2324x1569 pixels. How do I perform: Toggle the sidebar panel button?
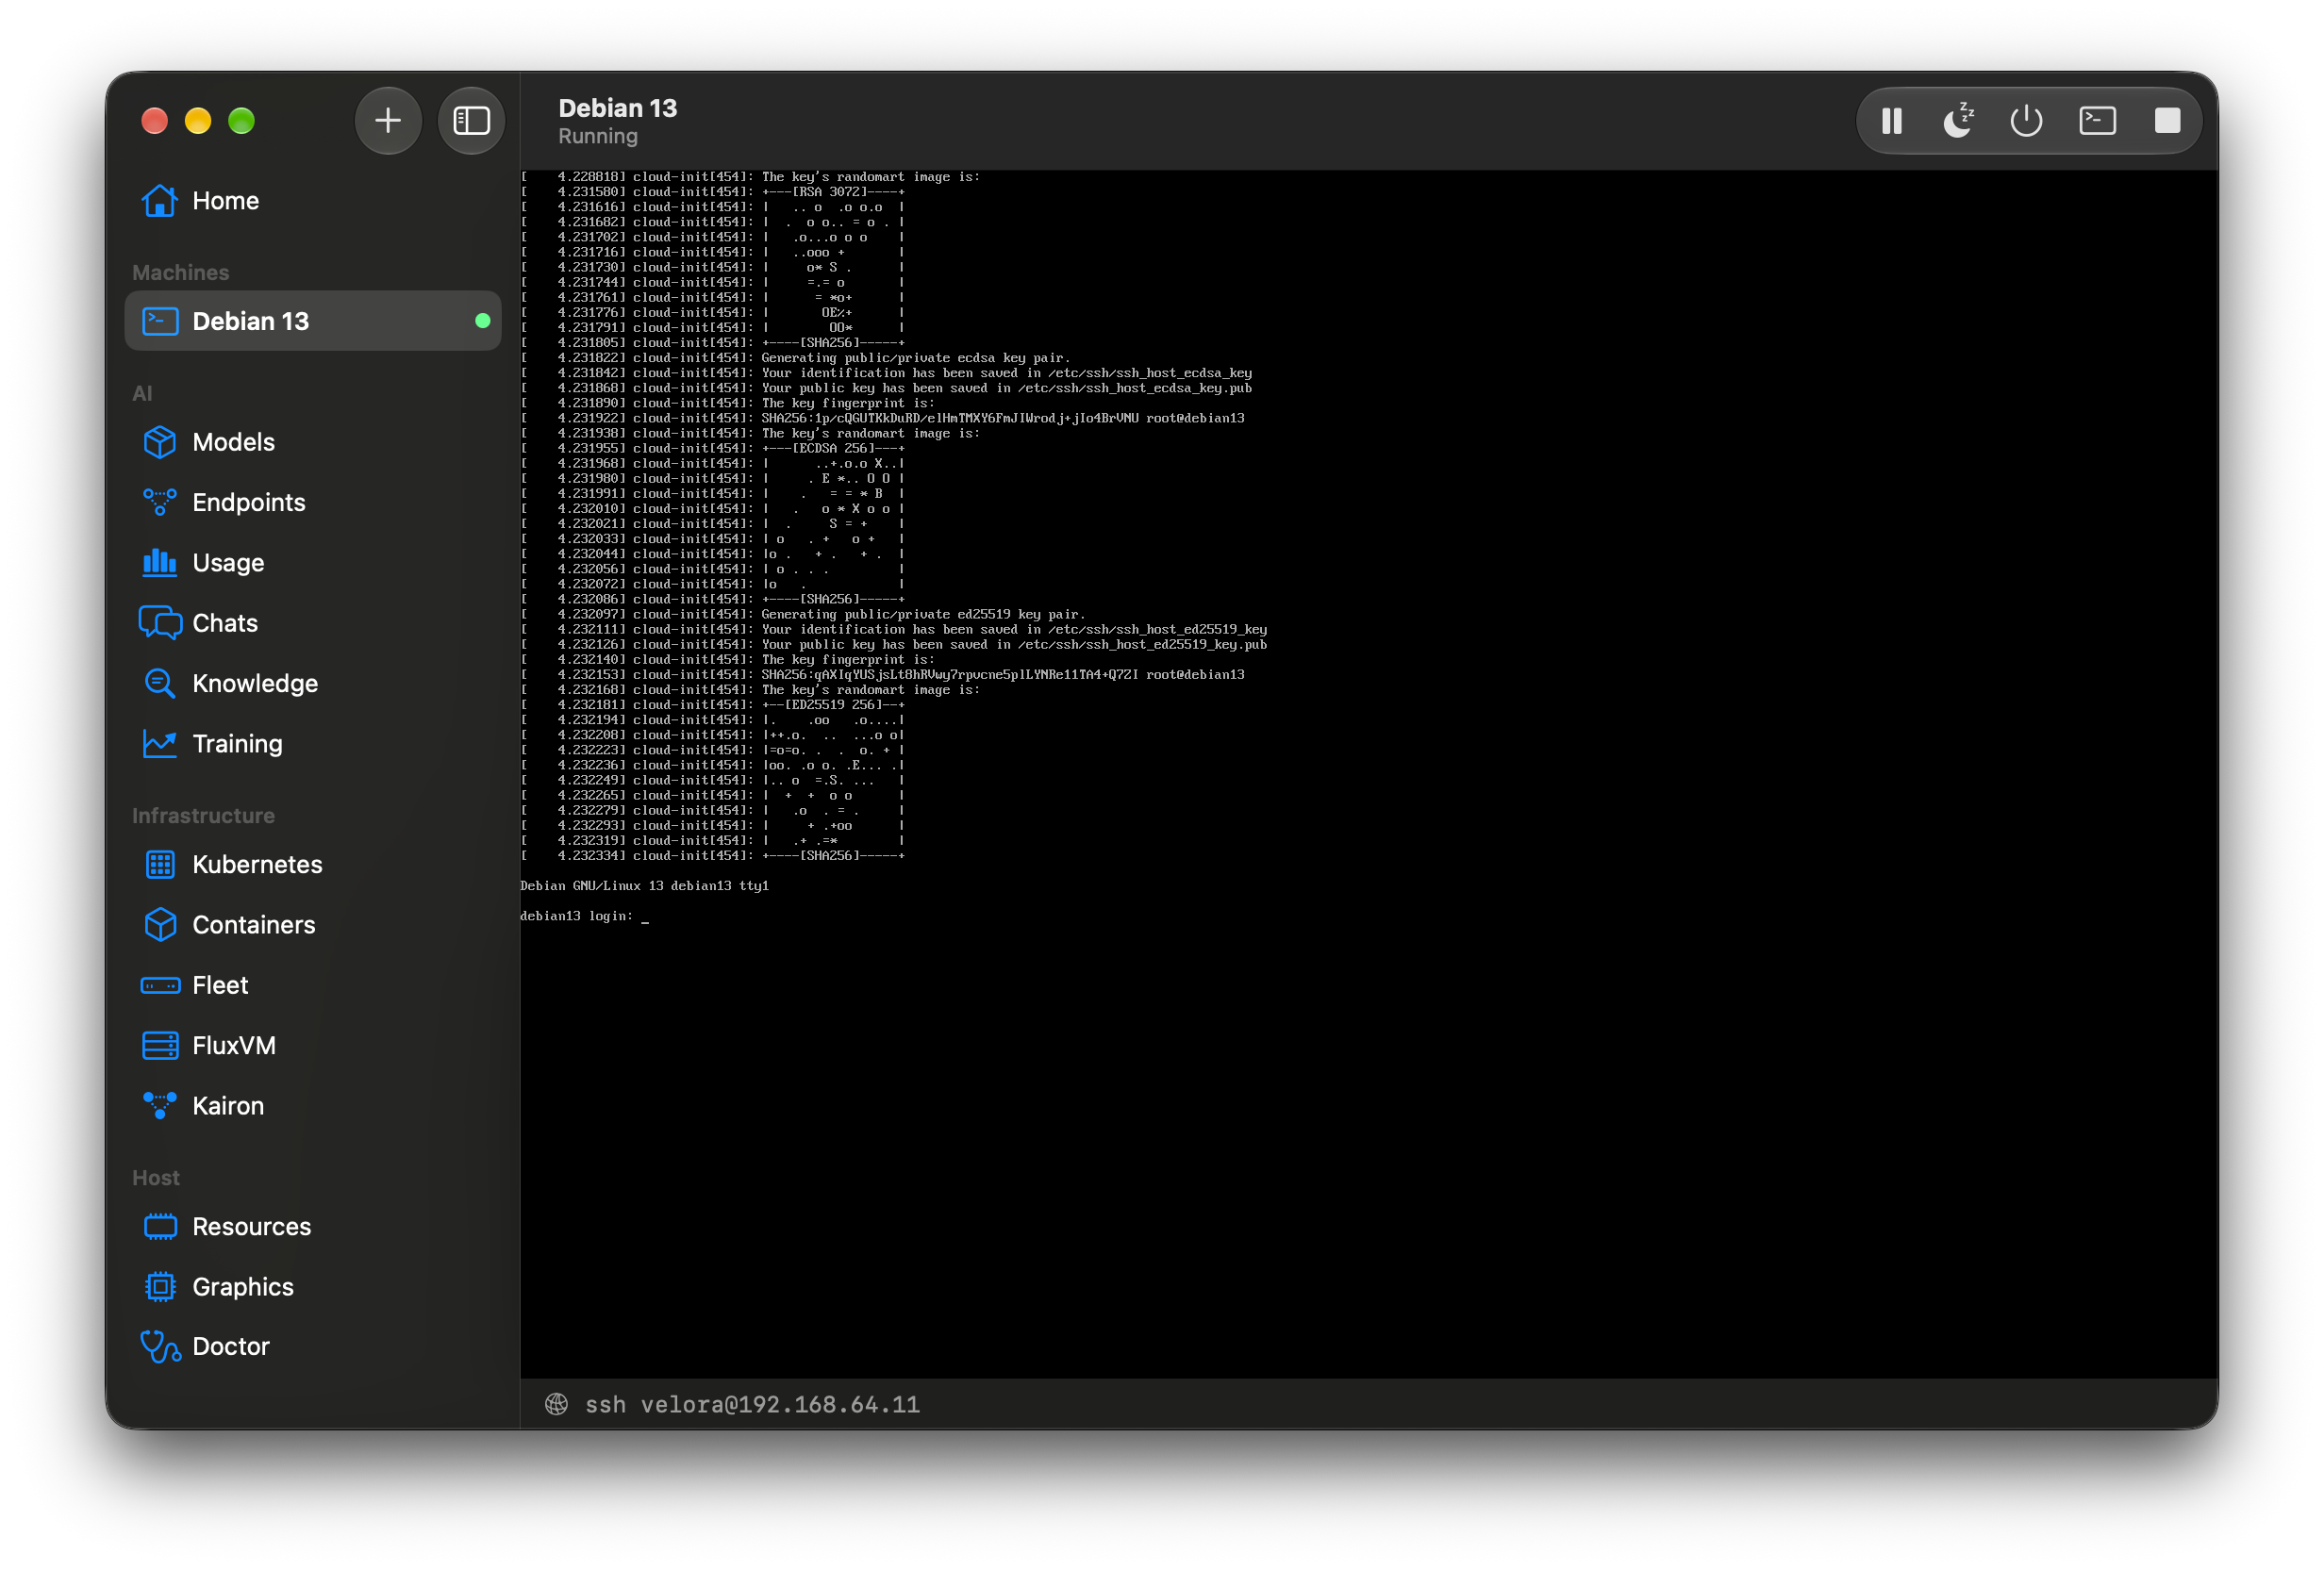pos(471,121)
